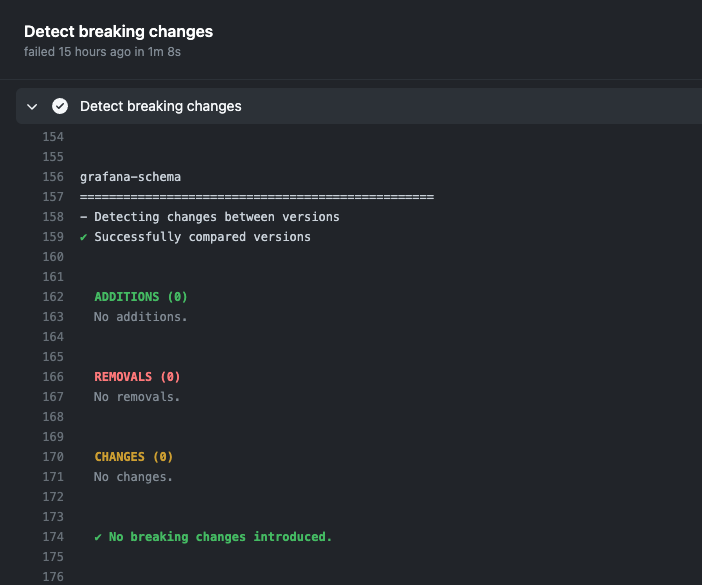Click the red REMOVALS (0) heading

pos(137,377)
